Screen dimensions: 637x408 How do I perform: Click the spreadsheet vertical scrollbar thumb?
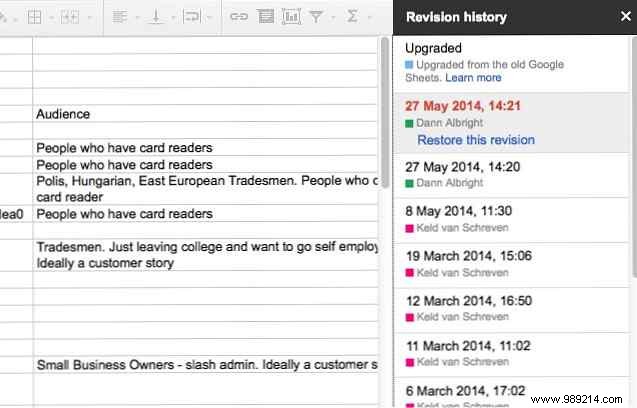(x=384, y=112)
